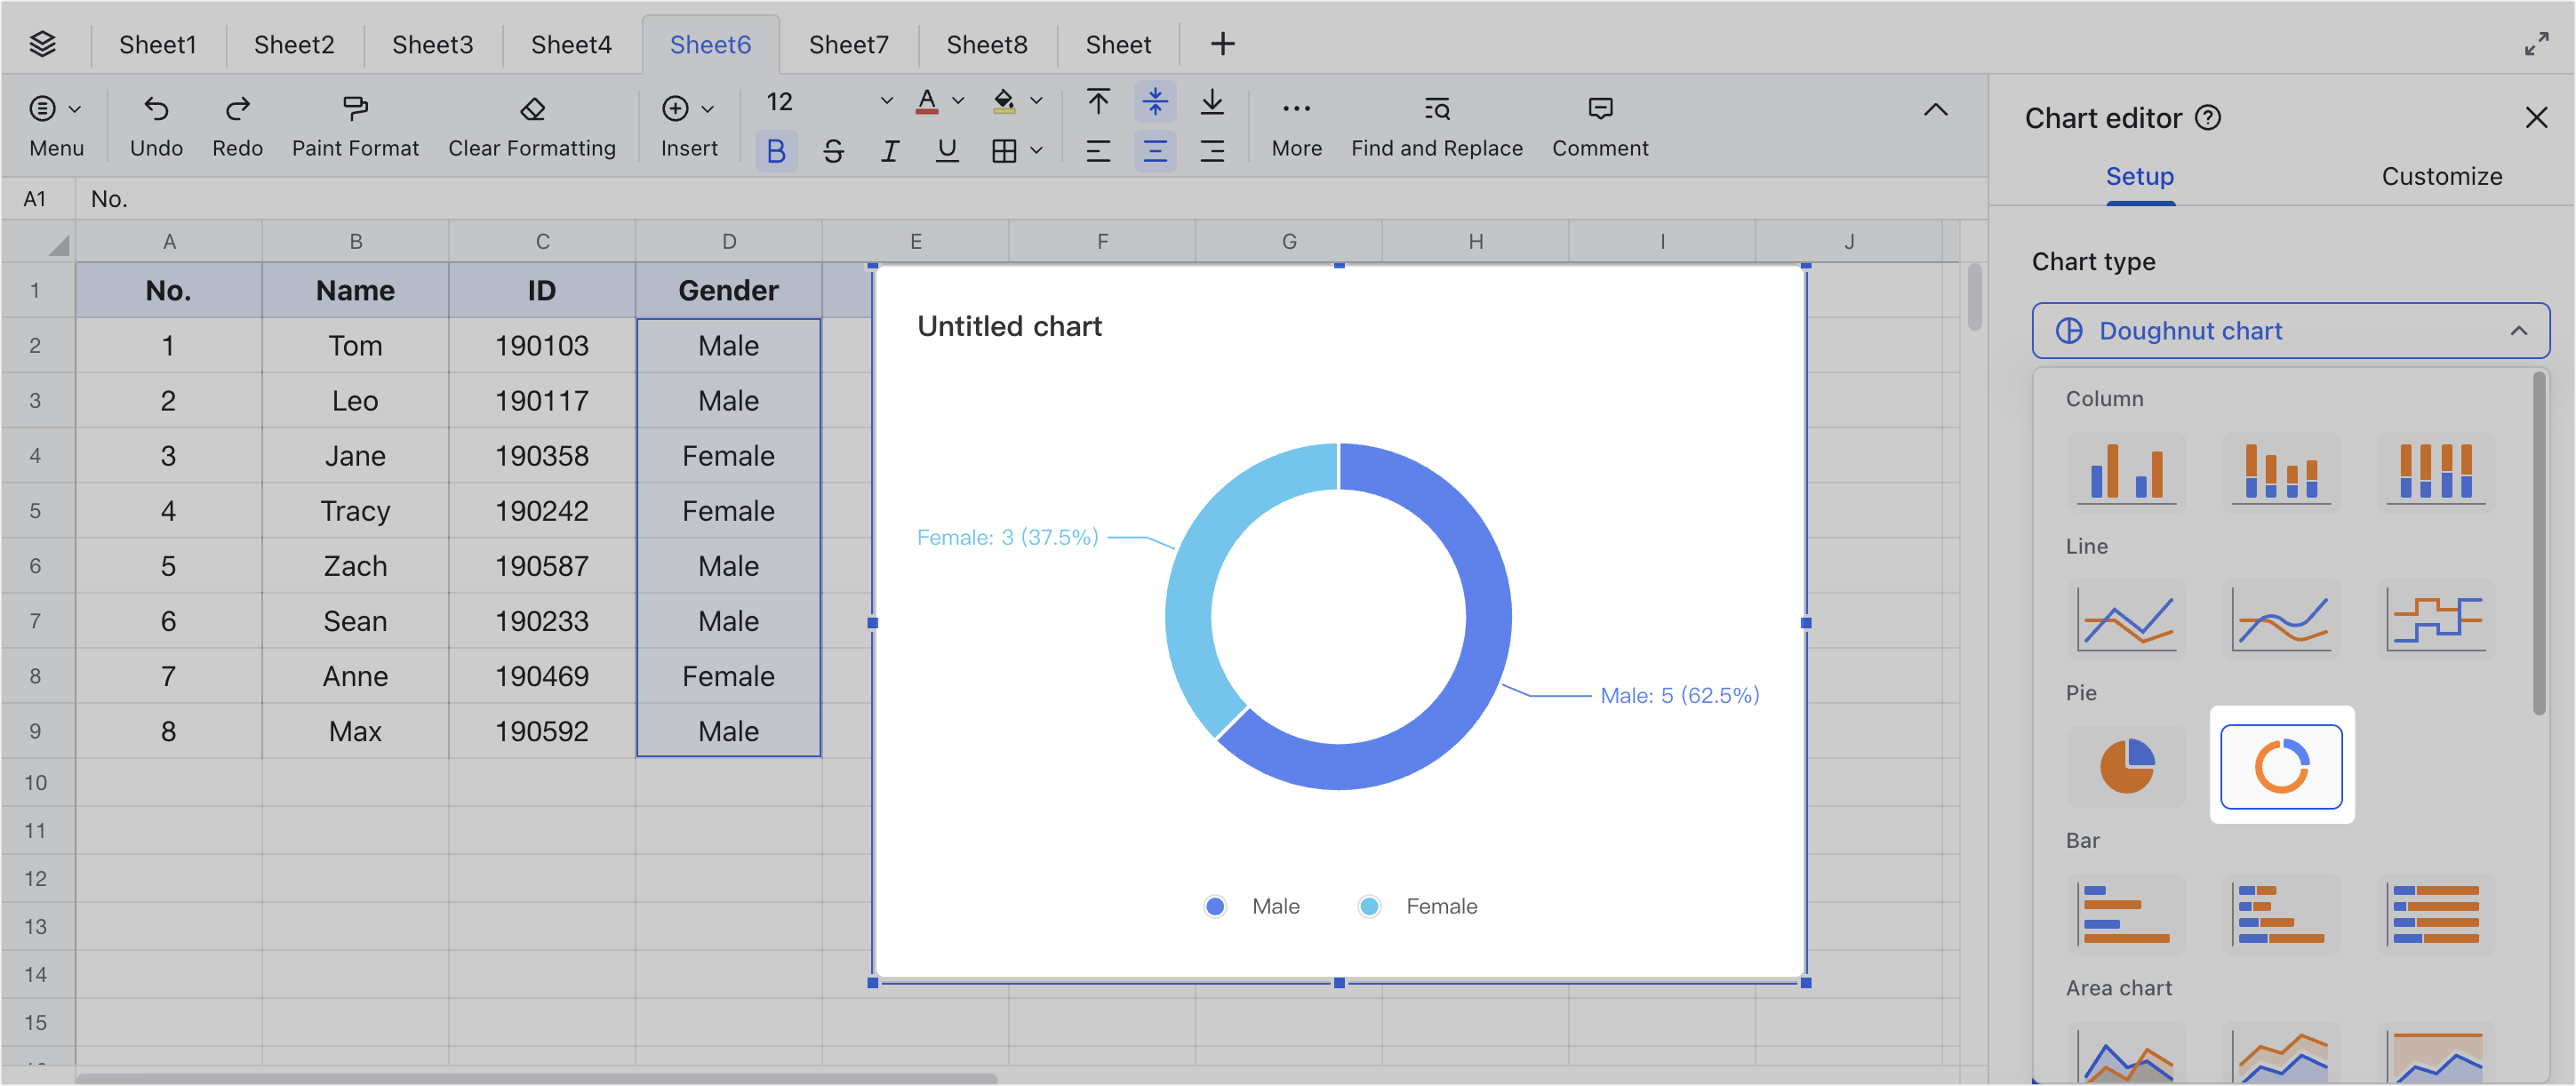
Task: Expand the fill color dropdown arrow
Action: 1036,101
